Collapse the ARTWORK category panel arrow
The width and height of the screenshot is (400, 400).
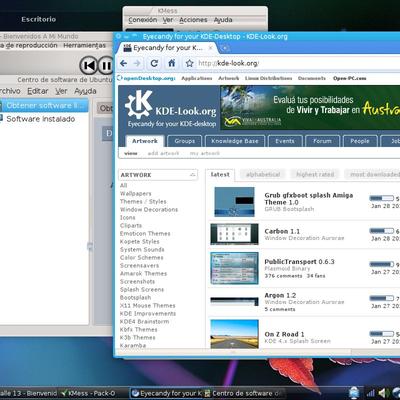(x=192, y=175)
